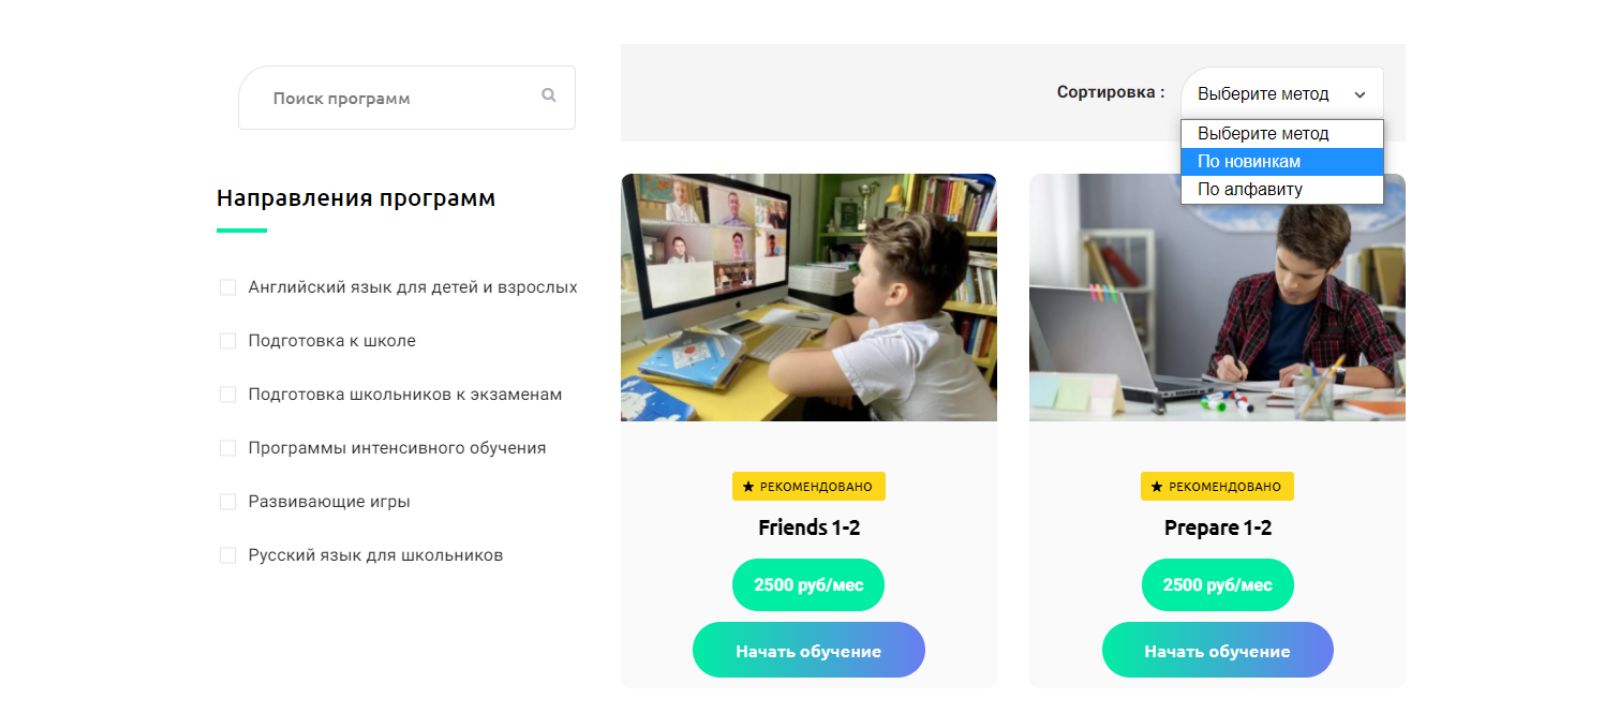Click the star icon on Friends 1-2 badge
1604x714 pixels.
[x=748, y=487]
